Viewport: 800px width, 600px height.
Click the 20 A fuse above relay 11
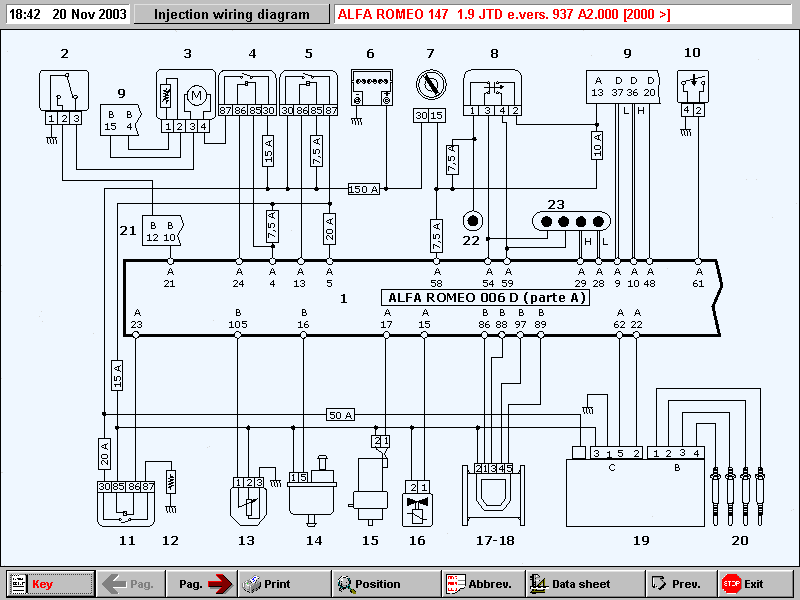click(104, 454)
